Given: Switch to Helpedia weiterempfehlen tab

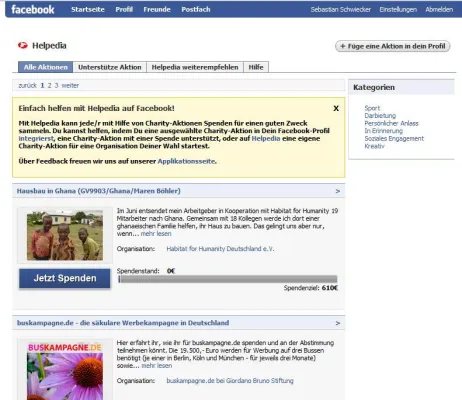Looking at the screenshot, I should click(195, 67).
